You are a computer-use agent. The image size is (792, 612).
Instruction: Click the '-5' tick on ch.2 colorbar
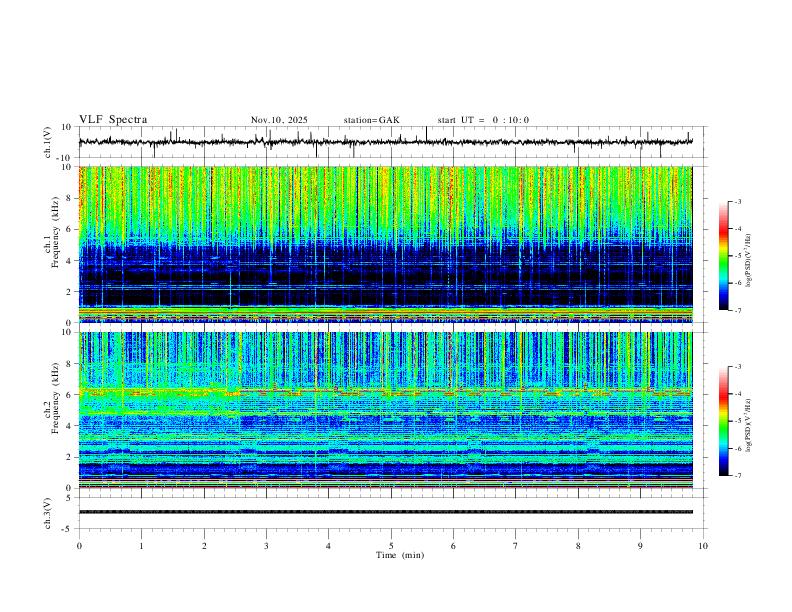point(738,421)
